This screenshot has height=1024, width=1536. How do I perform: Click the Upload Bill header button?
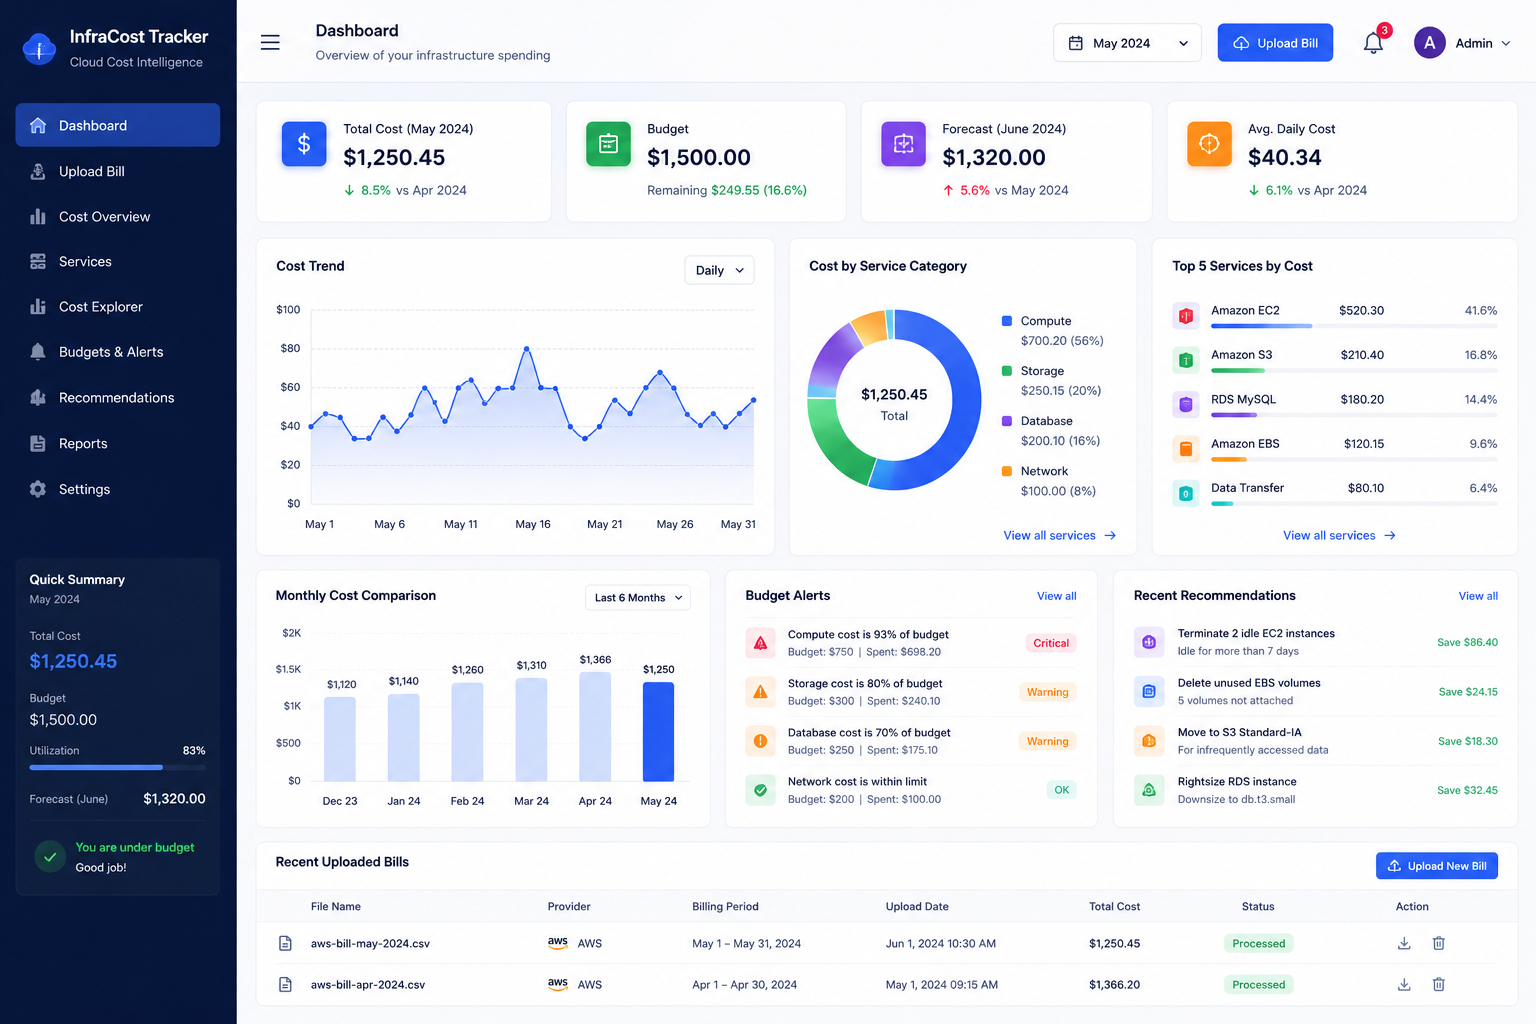pos(1275,43)
